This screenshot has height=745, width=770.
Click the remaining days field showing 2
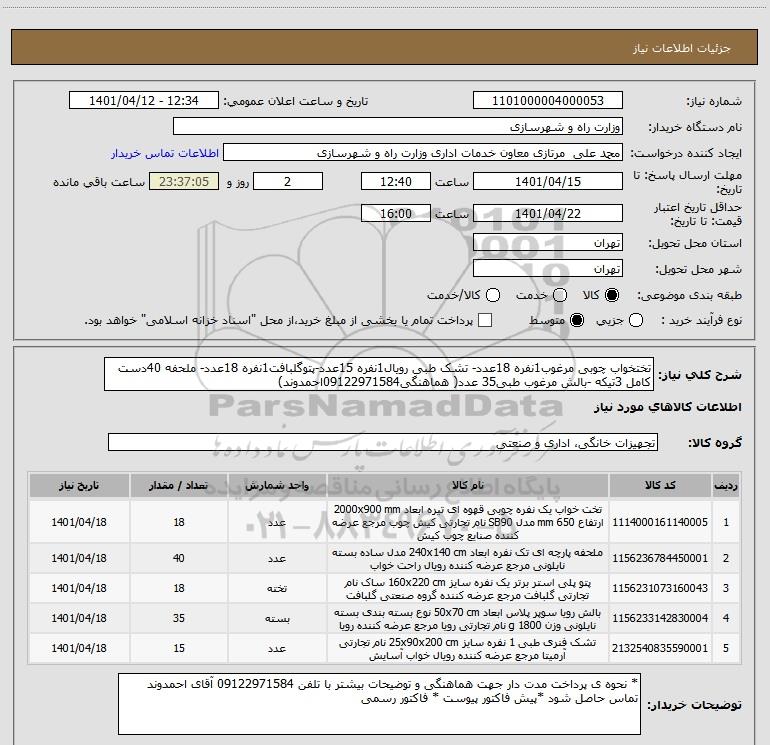[288, 181]
